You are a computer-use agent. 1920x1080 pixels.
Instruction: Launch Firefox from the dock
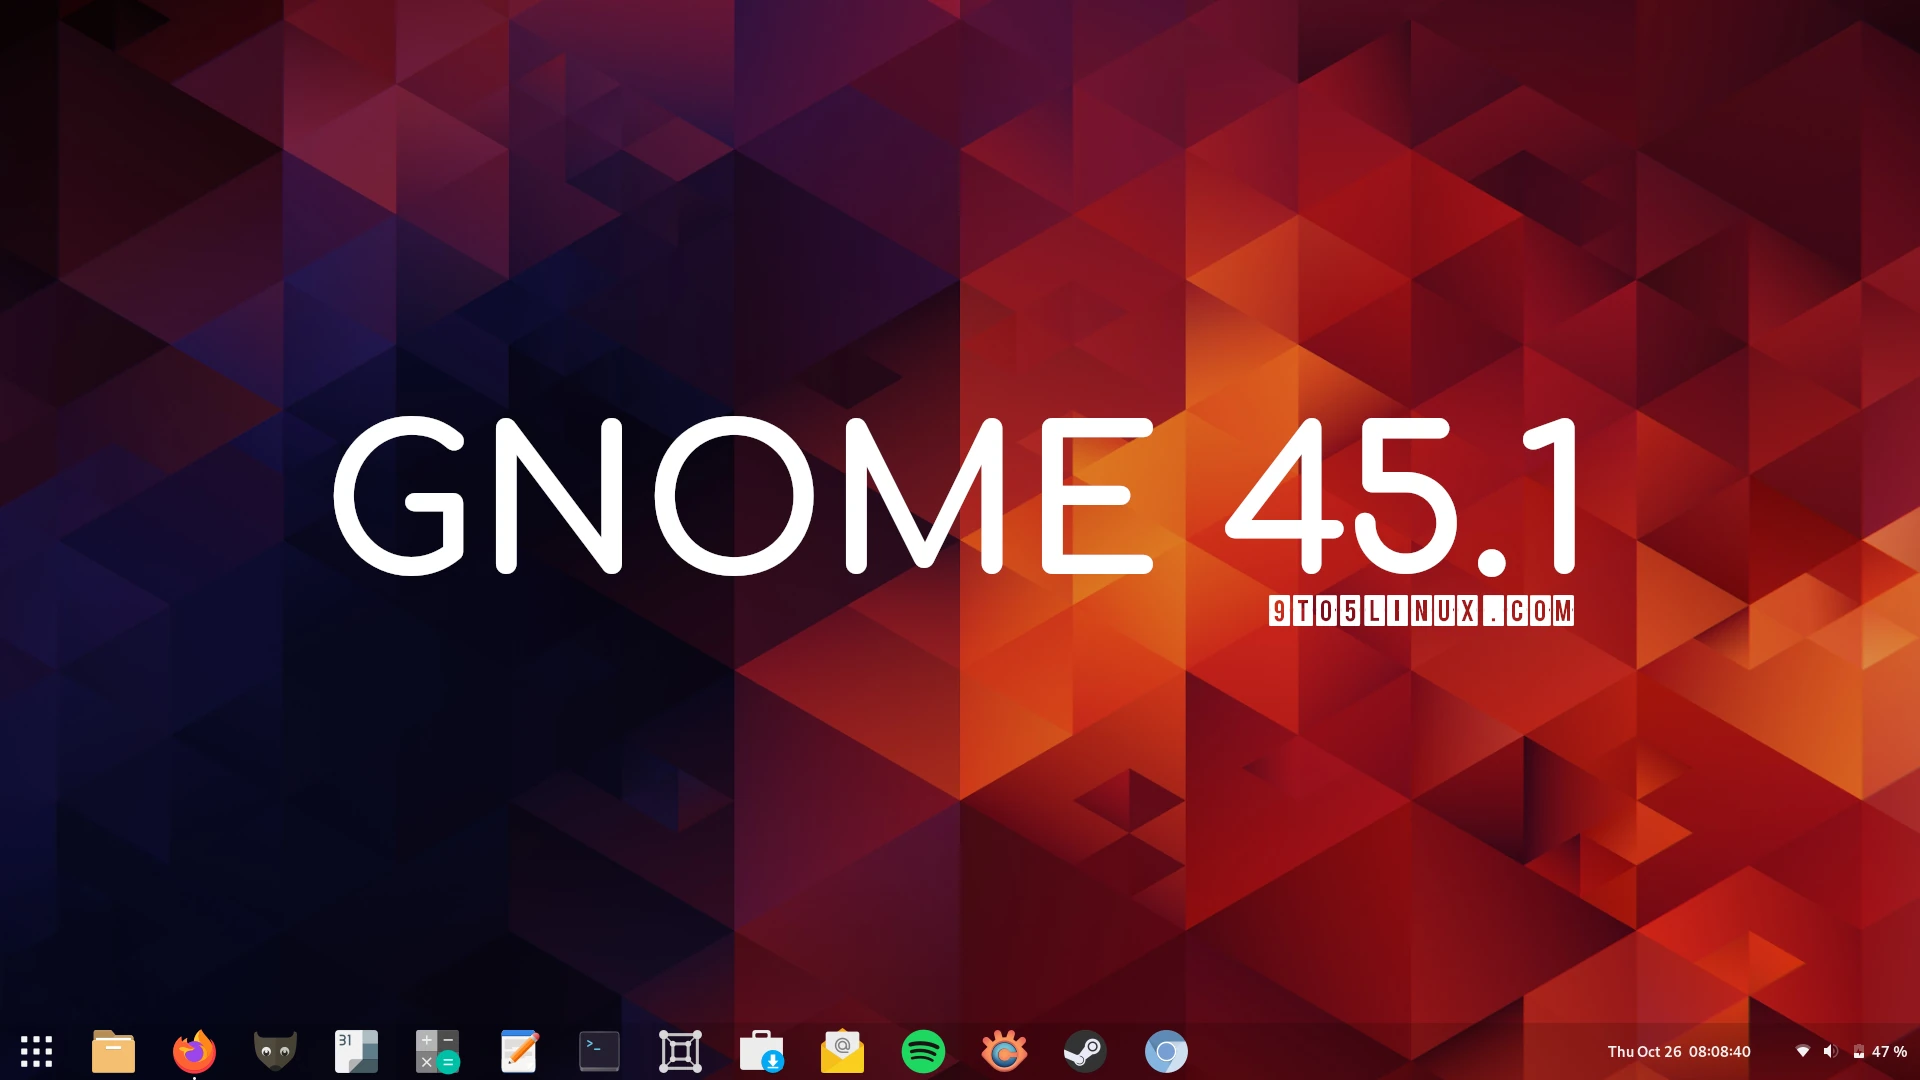194,1051
